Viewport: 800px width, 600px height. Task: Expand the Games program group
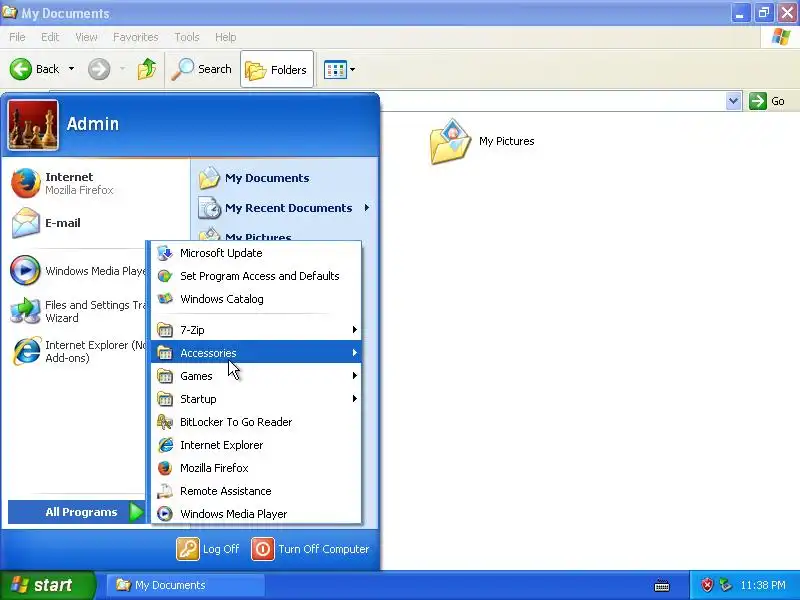[x=256, y=376]
